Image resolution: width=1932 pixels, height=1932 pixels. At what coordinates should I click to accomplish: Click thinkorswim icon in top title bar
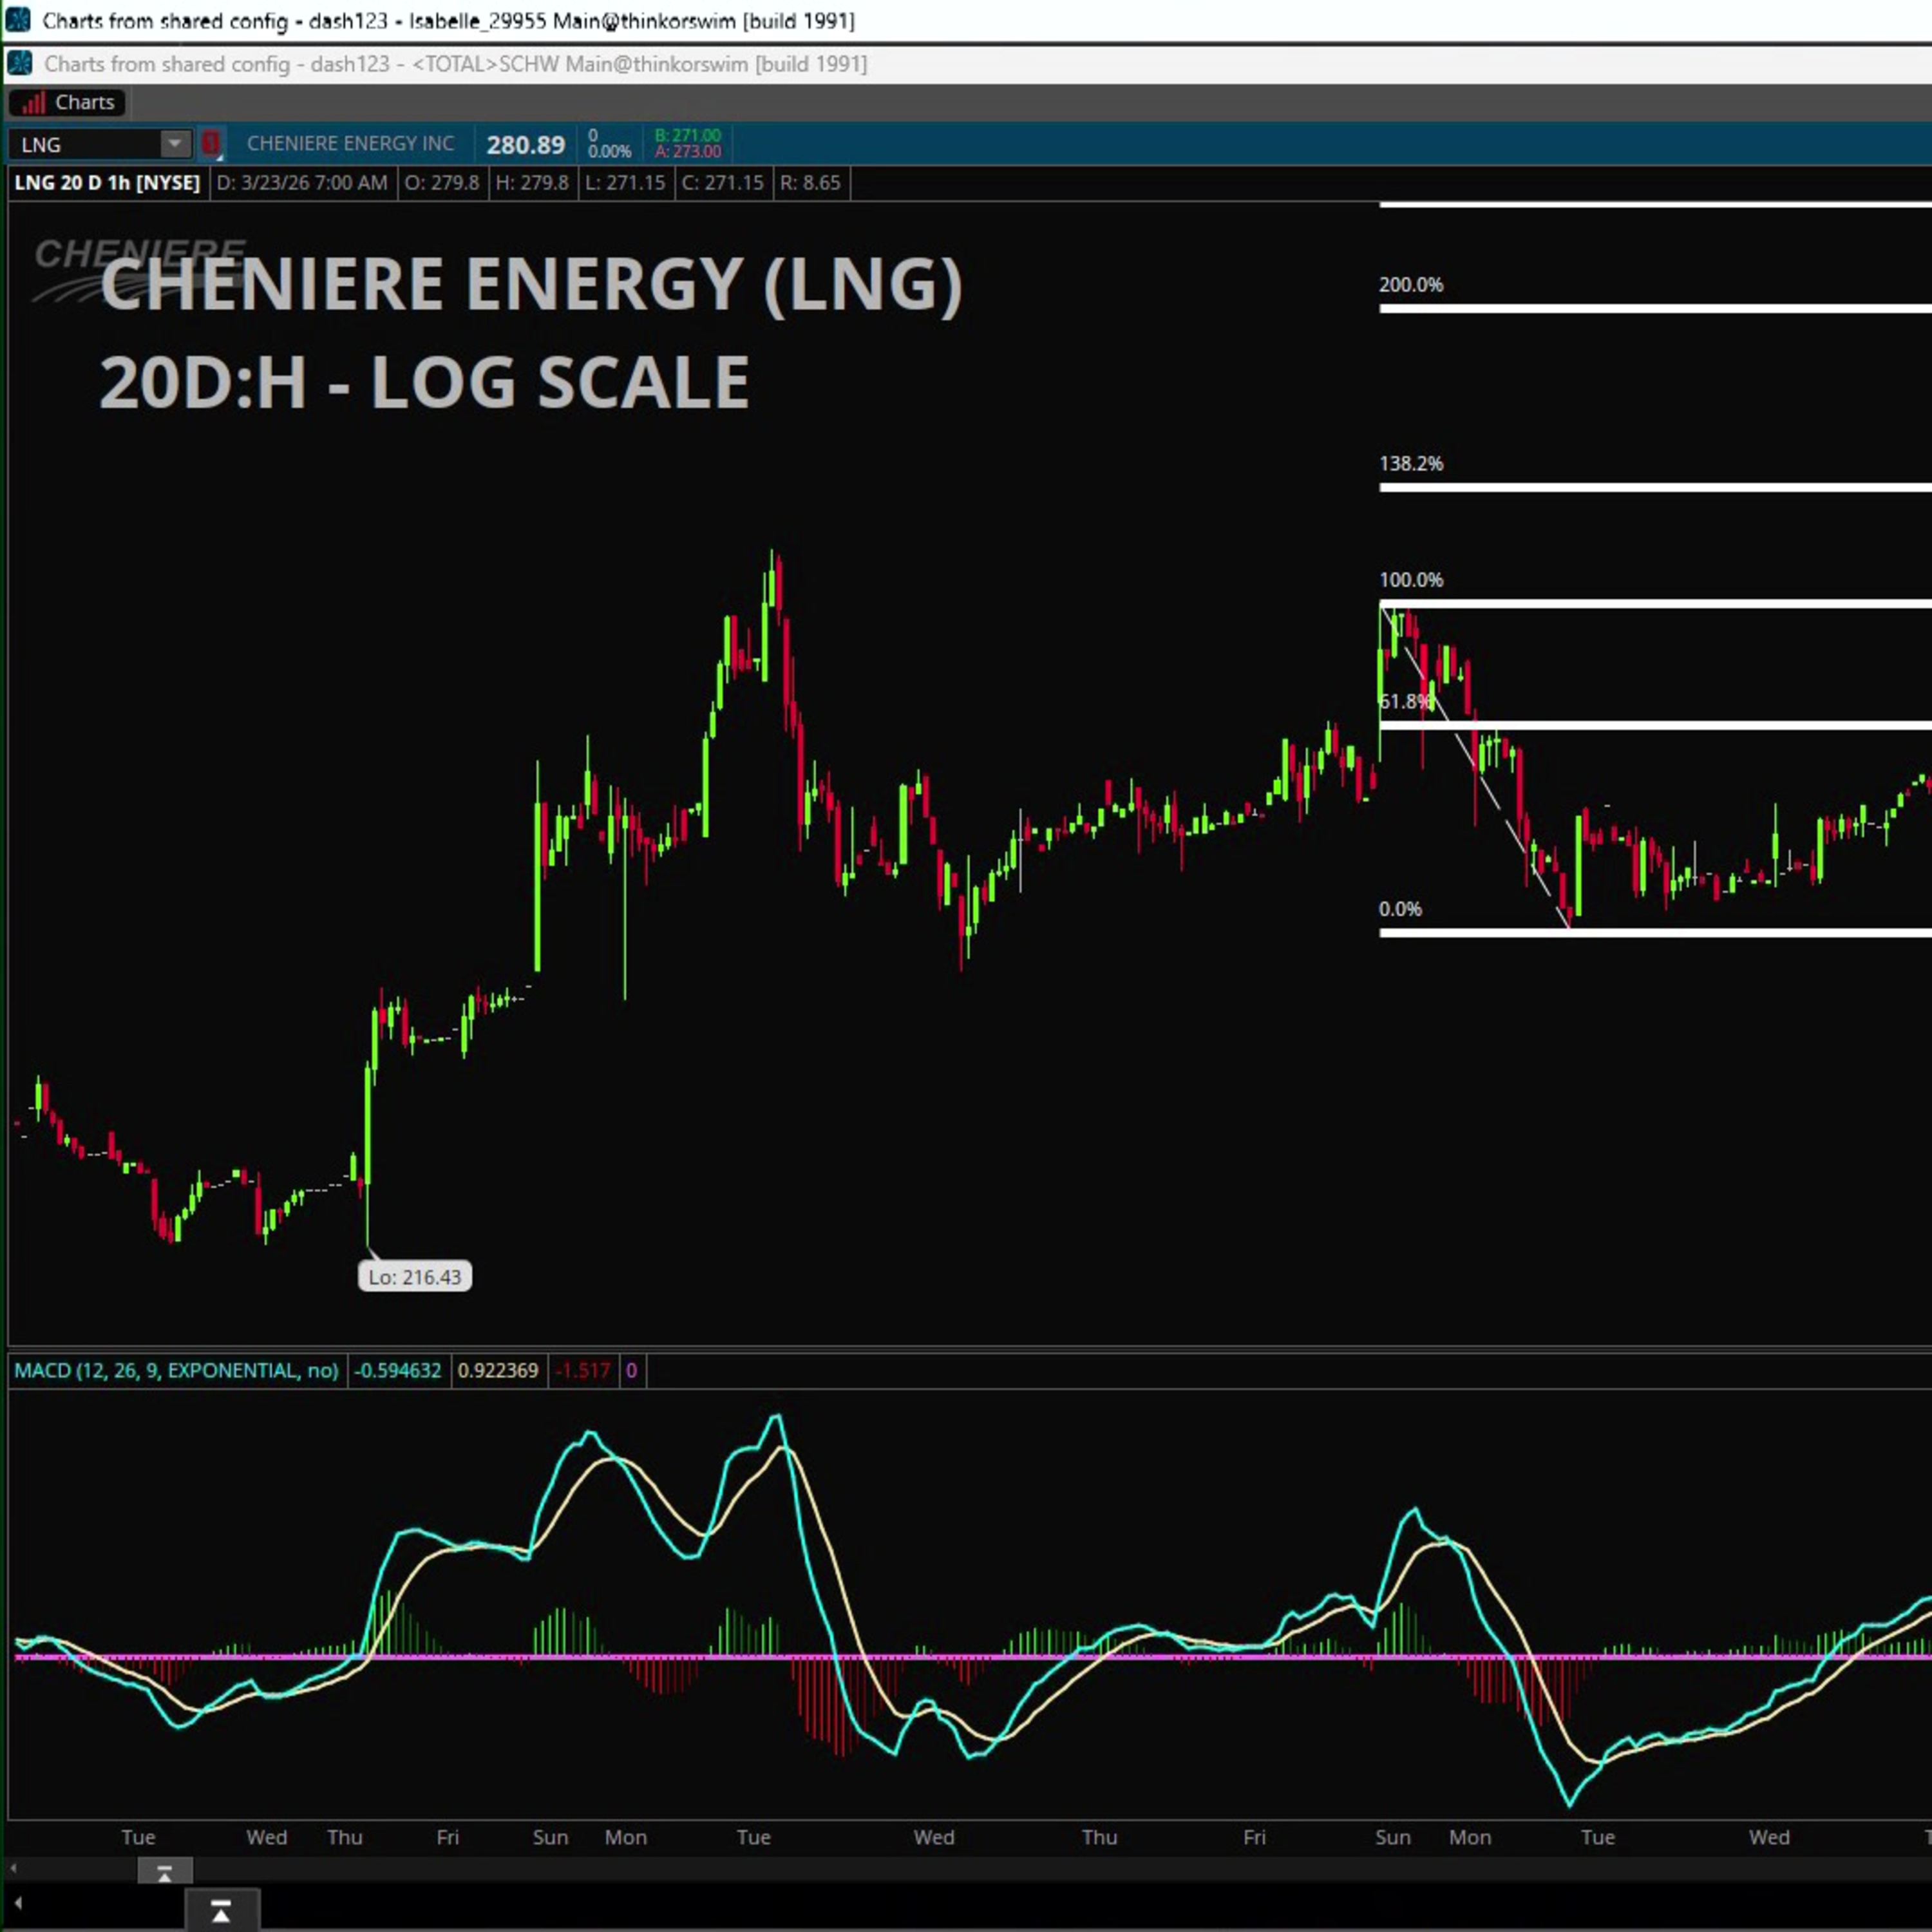click(x=18, y=20)
